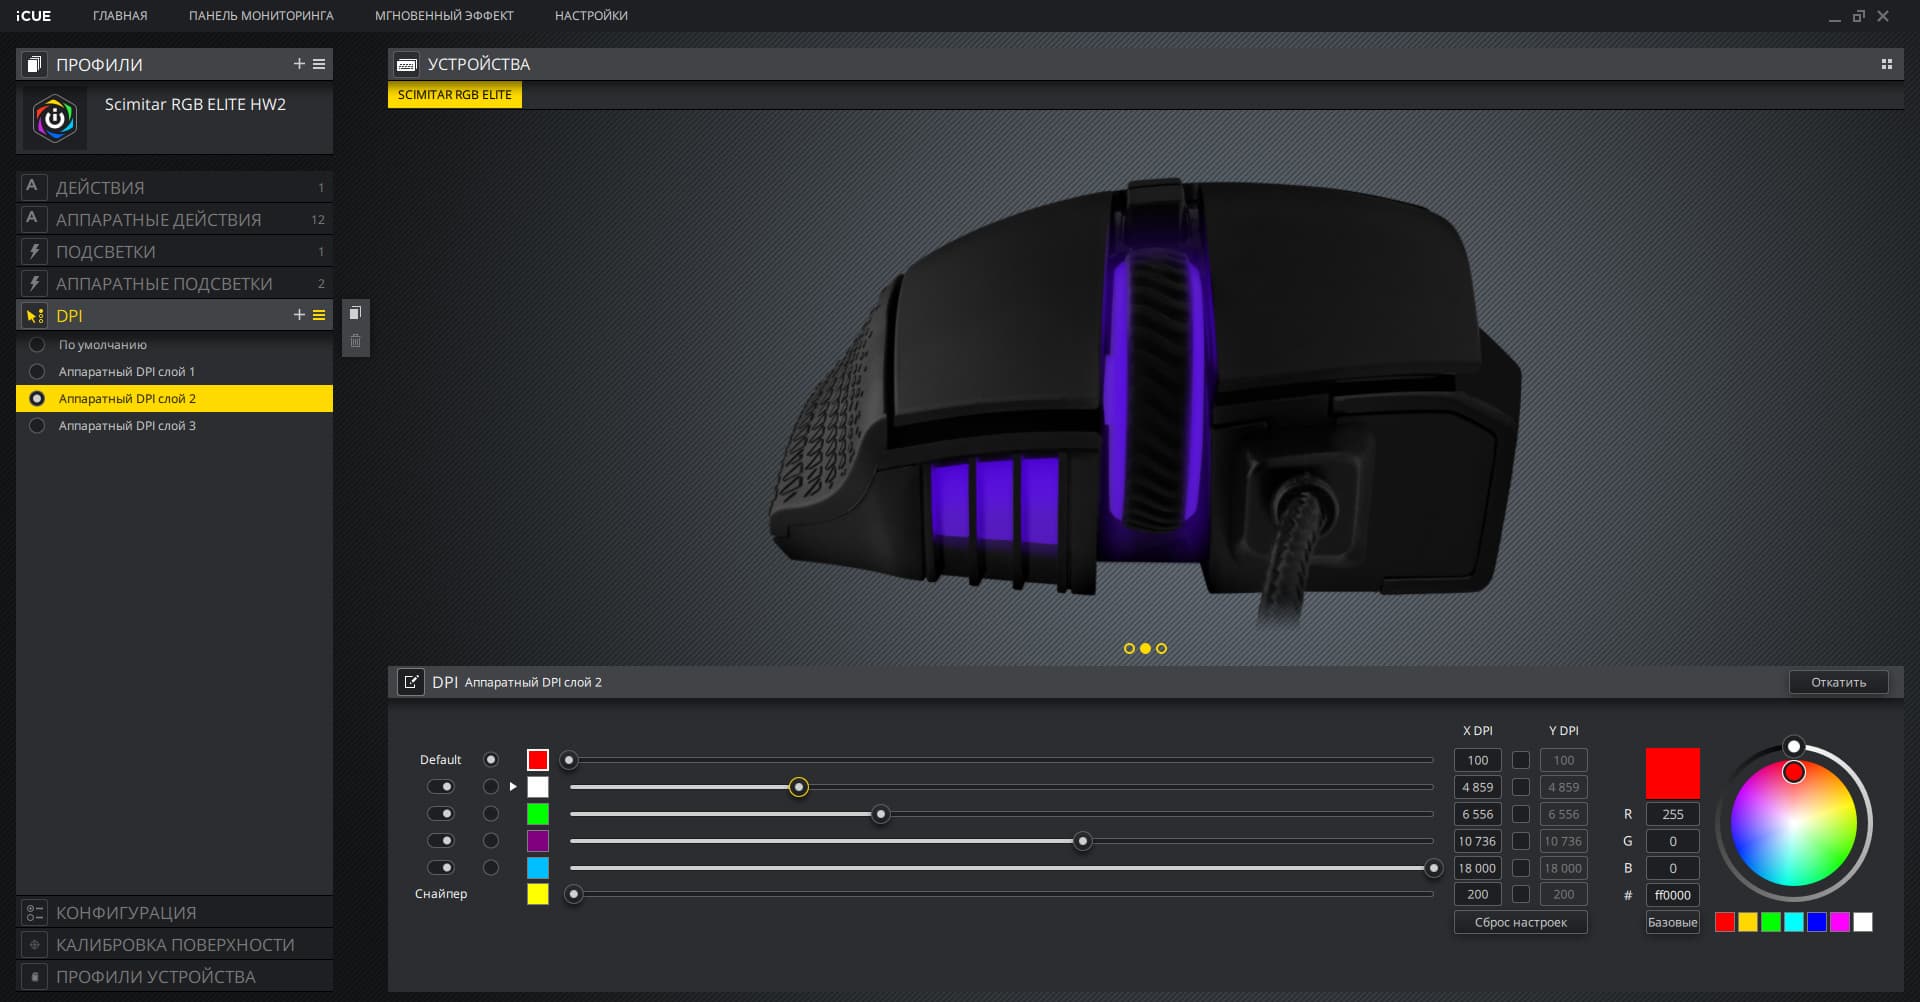Image resolution: width=1920 pixels, height=1002 pixels.
Task: Pick the cyan basic color swatch
Action: click(1794, 922)
